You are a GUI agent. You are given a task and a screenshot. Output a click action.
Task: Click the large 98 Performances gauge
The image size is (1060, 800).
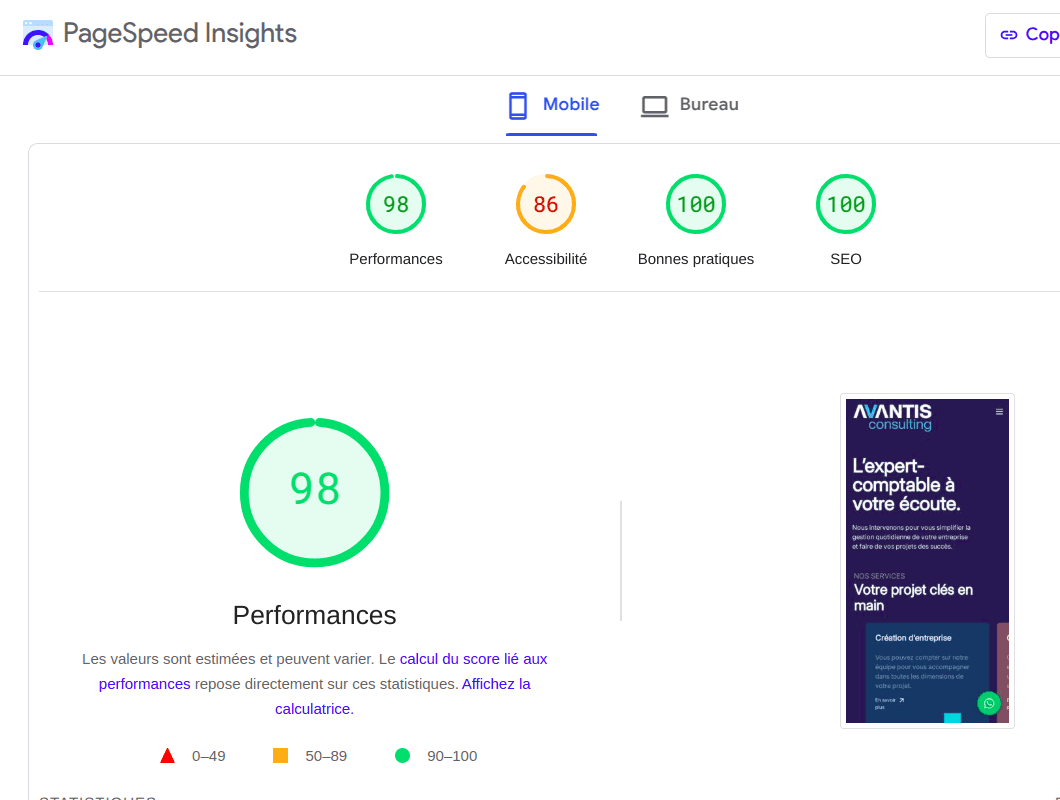pyautogui.click(x=314, y=492)
